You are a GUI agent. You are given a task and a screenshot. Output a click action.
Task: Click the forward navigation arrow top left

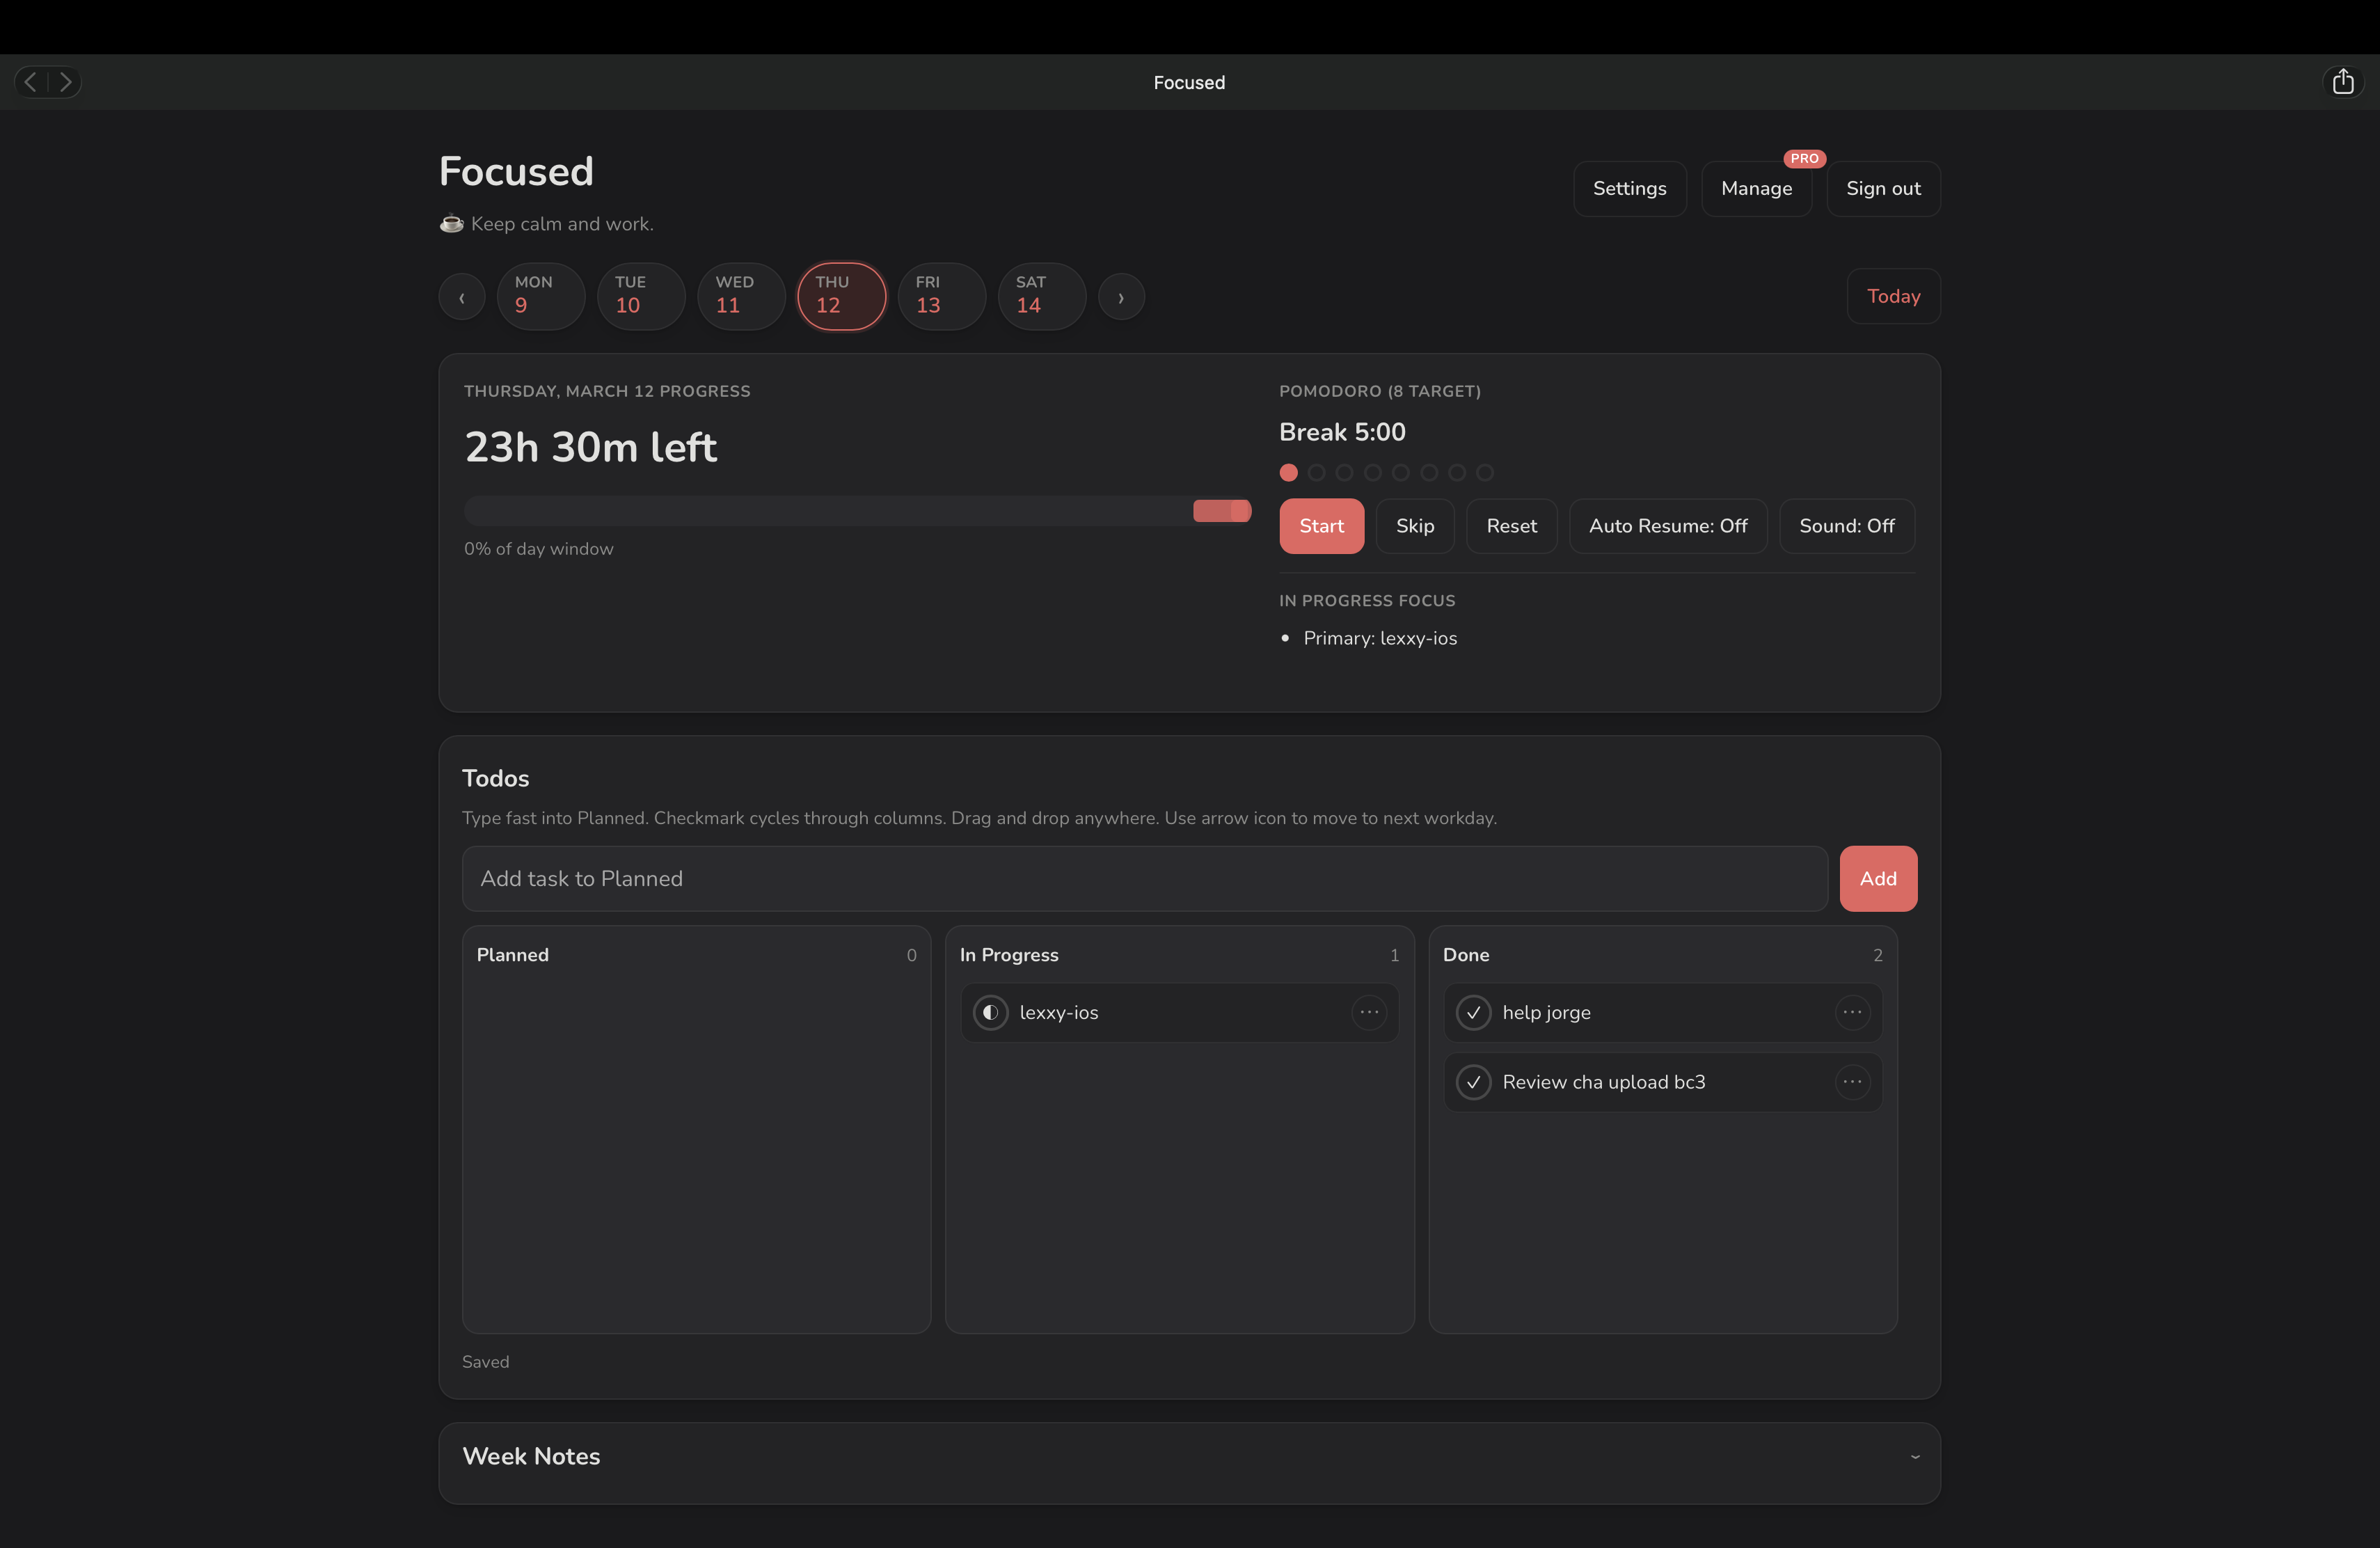pyautogui.click(x=65, y=81)
